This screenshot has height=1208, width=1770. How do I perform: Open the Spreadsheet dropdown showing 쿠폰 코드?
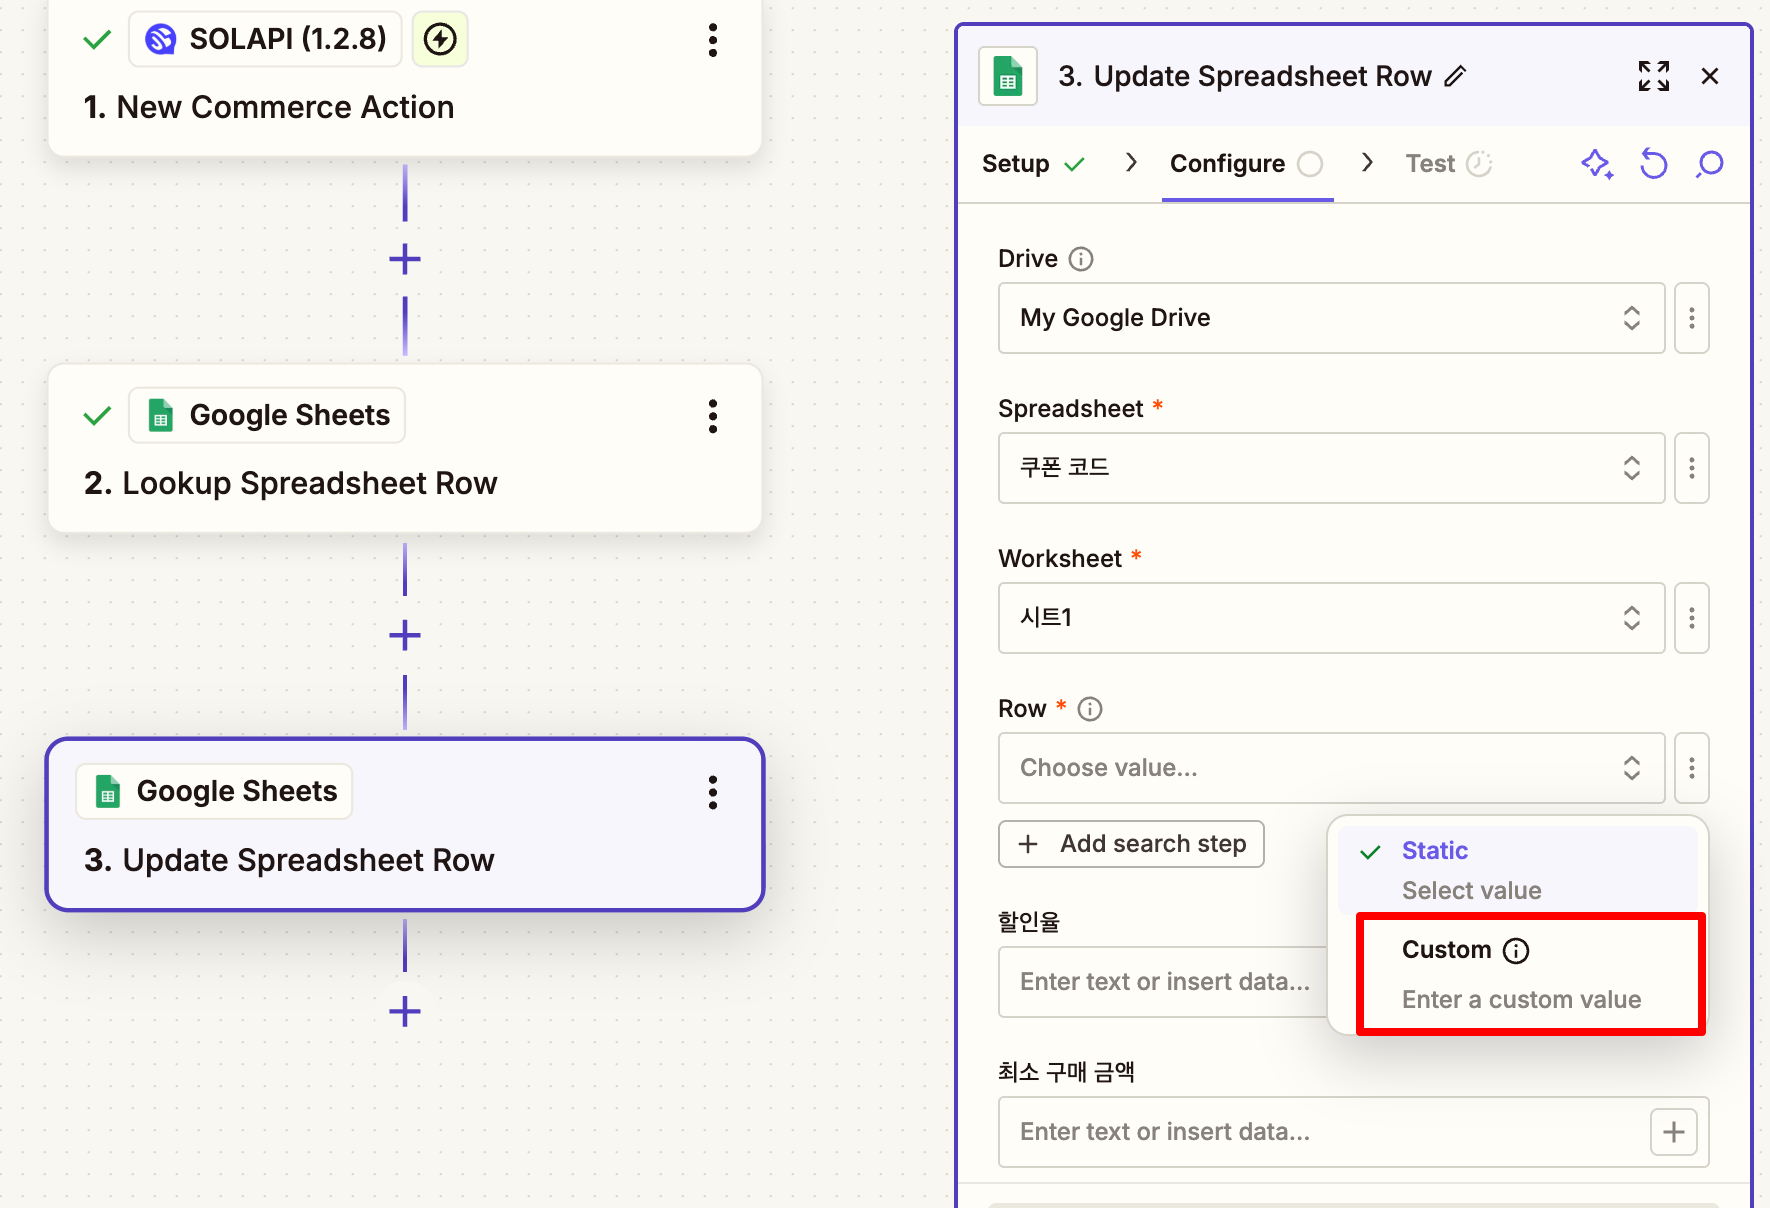(1331, 468)
